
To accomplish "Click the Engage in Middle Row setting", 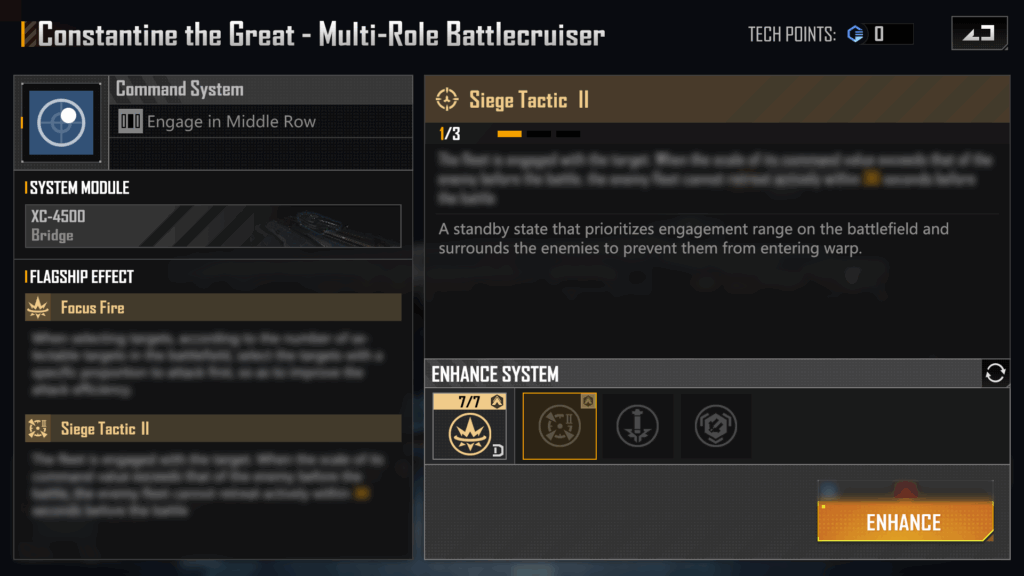I will 261,121.
